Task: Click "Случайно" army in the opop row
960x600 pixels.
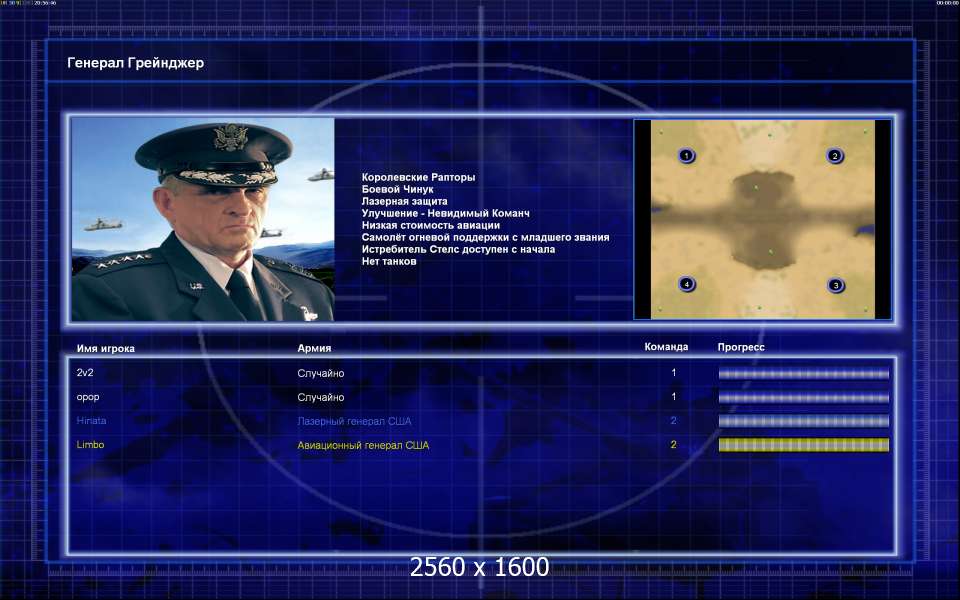Action: tap(320, 397)
